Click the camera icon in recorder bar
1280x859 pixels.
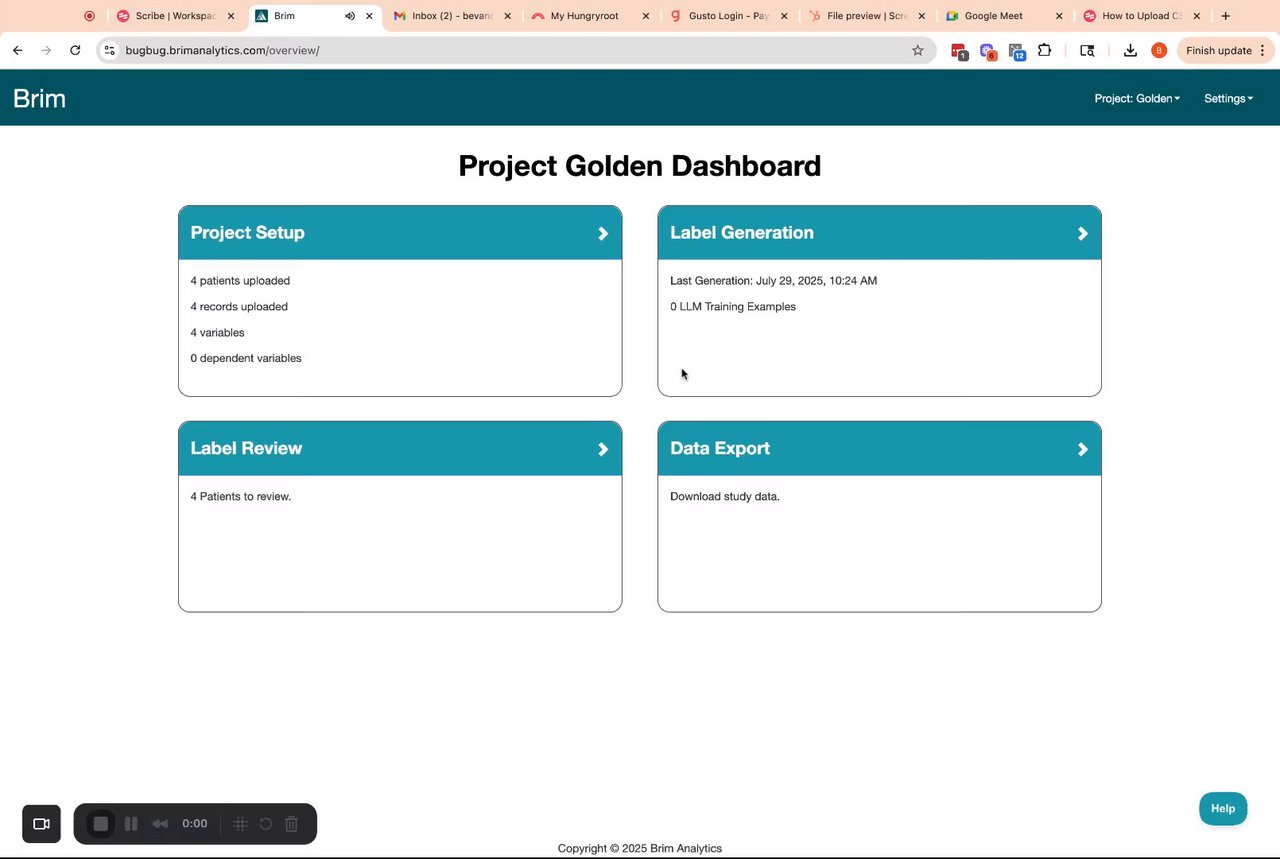tap(41, 824)
